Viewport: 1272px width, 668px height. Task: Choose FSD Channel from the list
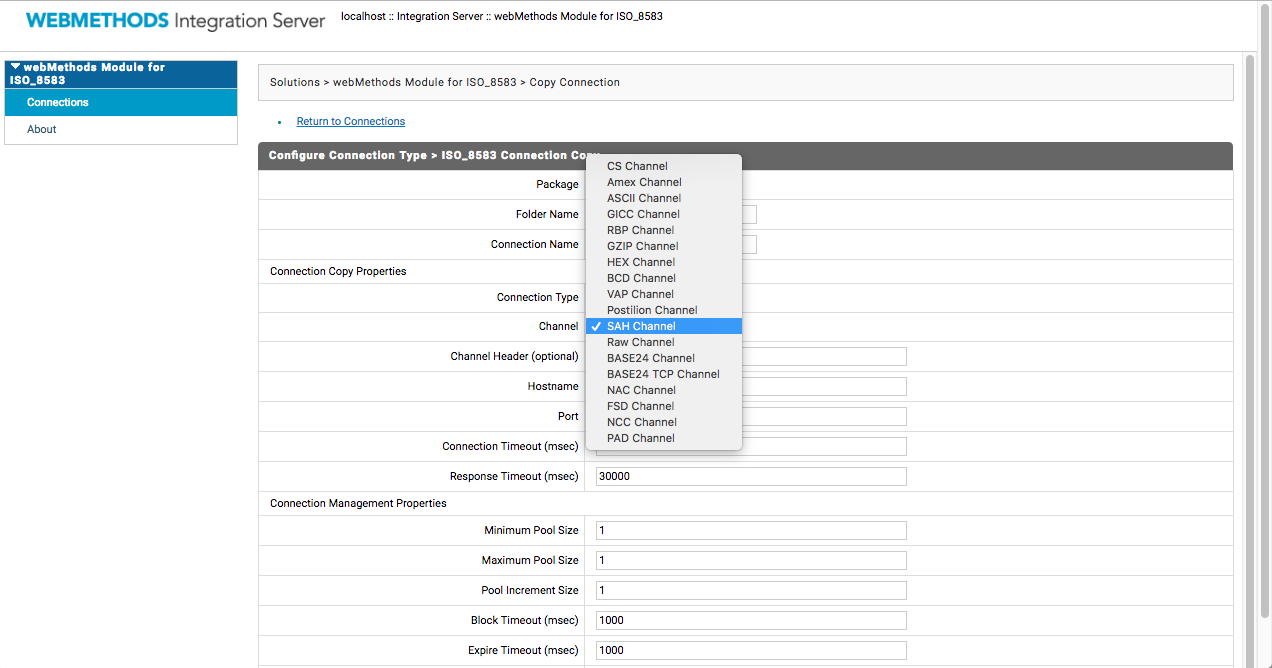[664, 406]
